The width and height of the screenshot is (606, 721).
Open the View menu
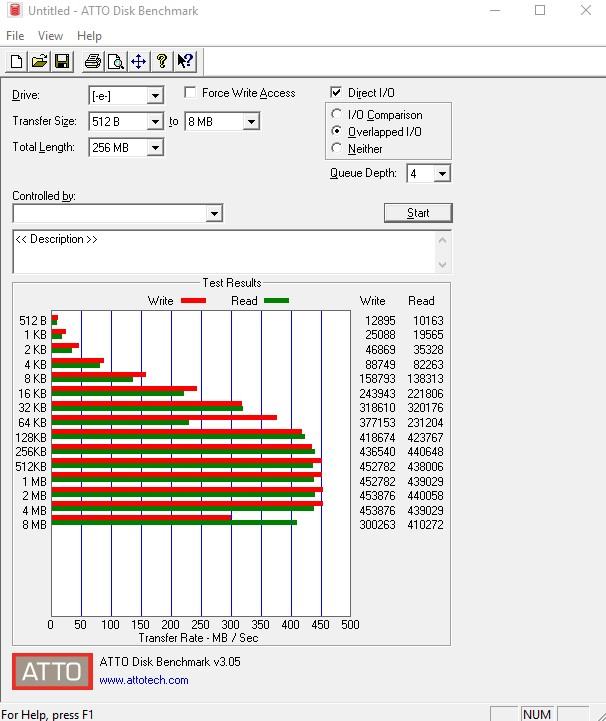click(x=50, y=36)
